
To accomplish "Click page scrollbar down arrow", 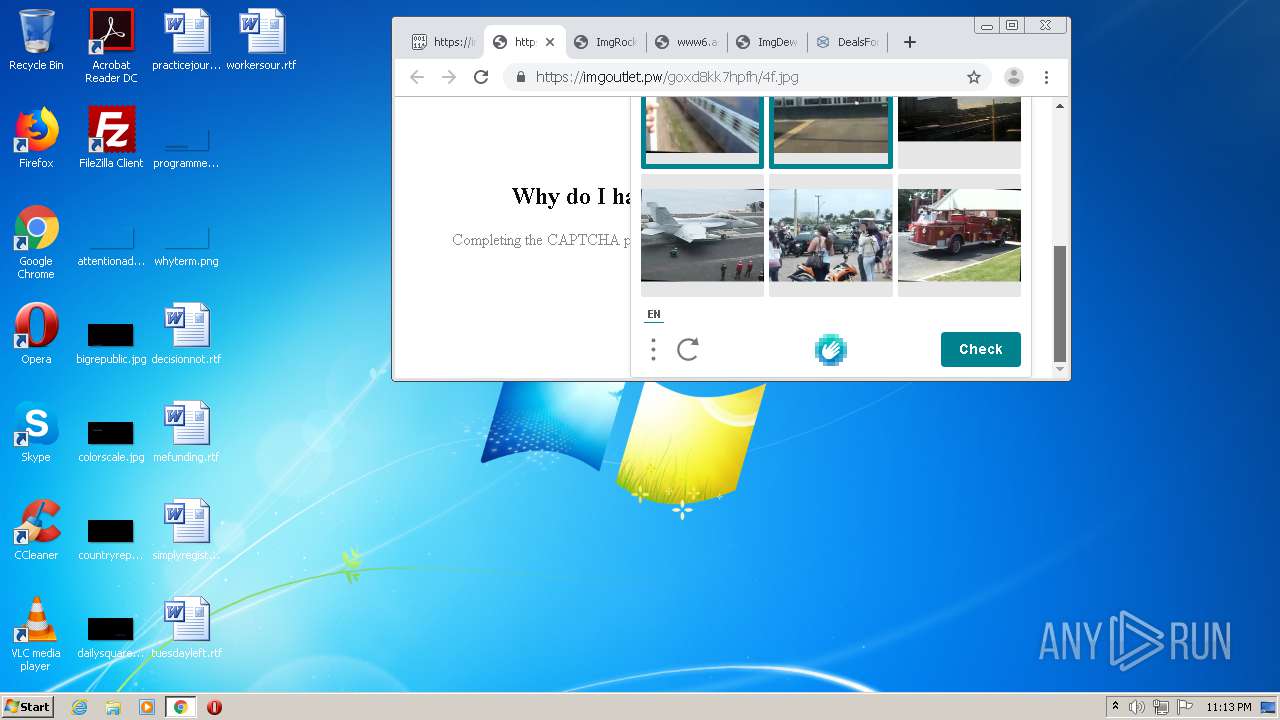I will 1060,369.
